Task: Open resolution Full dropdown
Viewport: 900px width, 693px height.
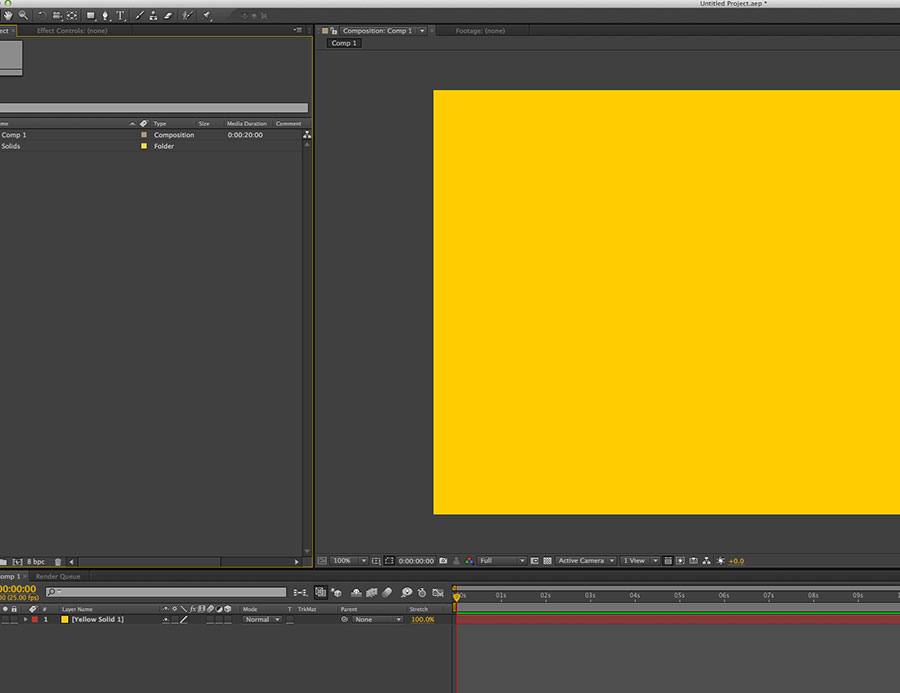Action: click(x=502, y=561)
